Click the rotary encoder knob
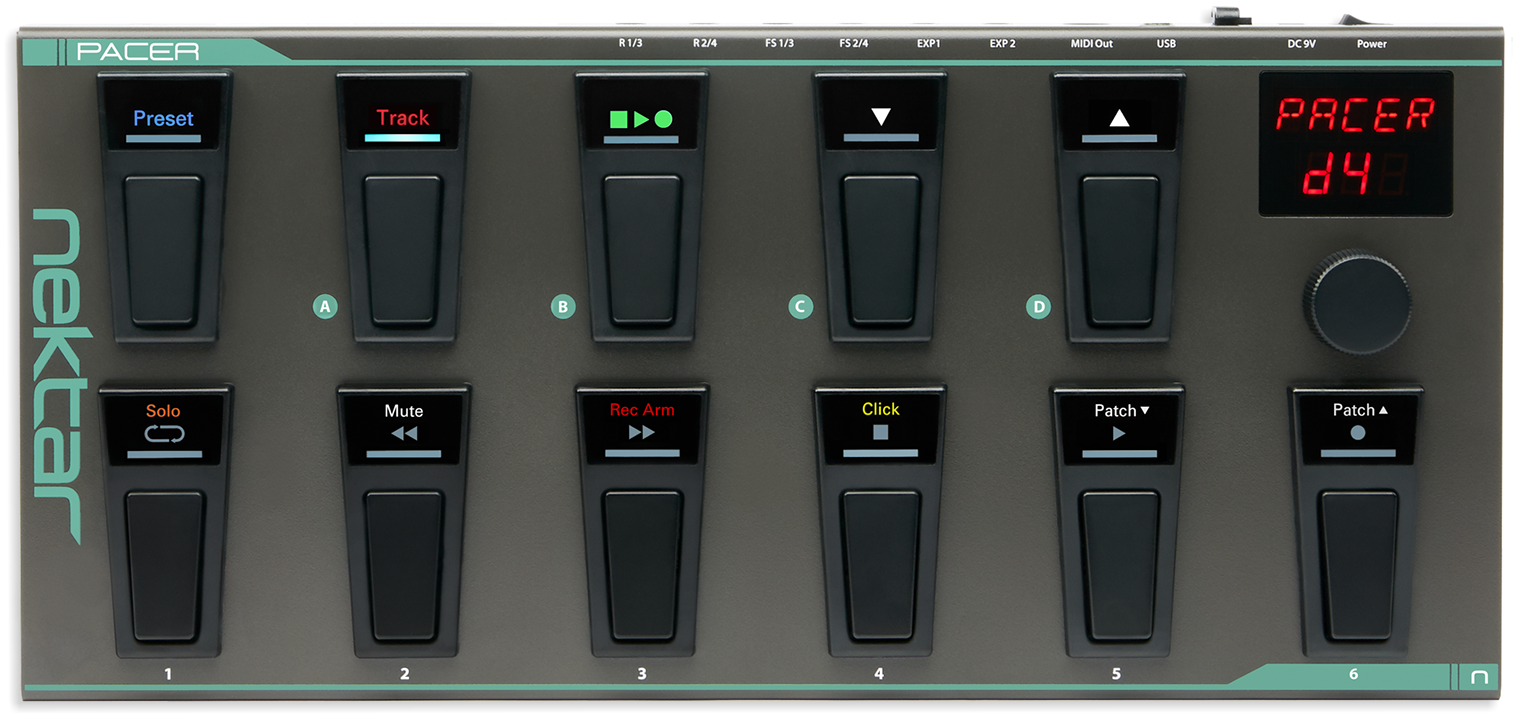Image resolution: width=1520 pixels, height=721 pixels. click(1356, 298)
